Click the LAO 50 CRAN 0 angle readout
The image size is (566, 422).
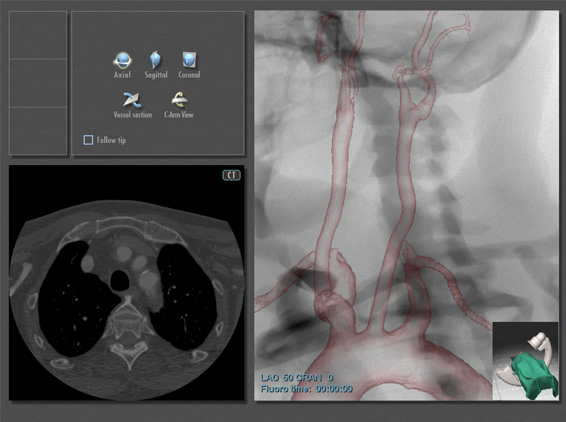coord(297,378)
